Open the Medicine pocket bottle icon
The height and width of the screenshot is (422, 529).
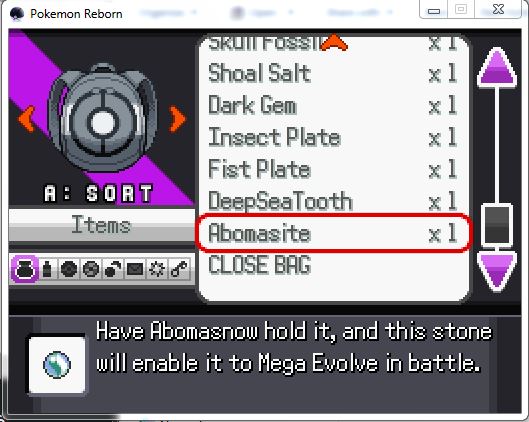(47, 269)
